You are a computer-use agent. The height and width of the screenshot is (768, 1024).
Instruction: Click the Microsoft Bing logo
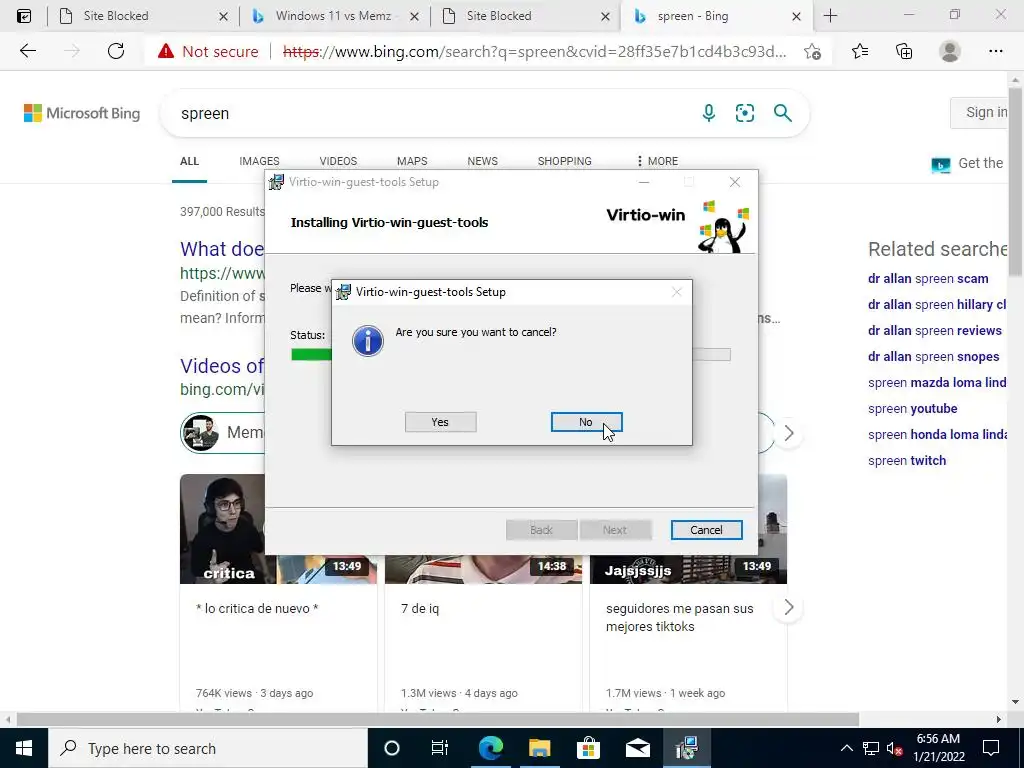pos(82,113)
